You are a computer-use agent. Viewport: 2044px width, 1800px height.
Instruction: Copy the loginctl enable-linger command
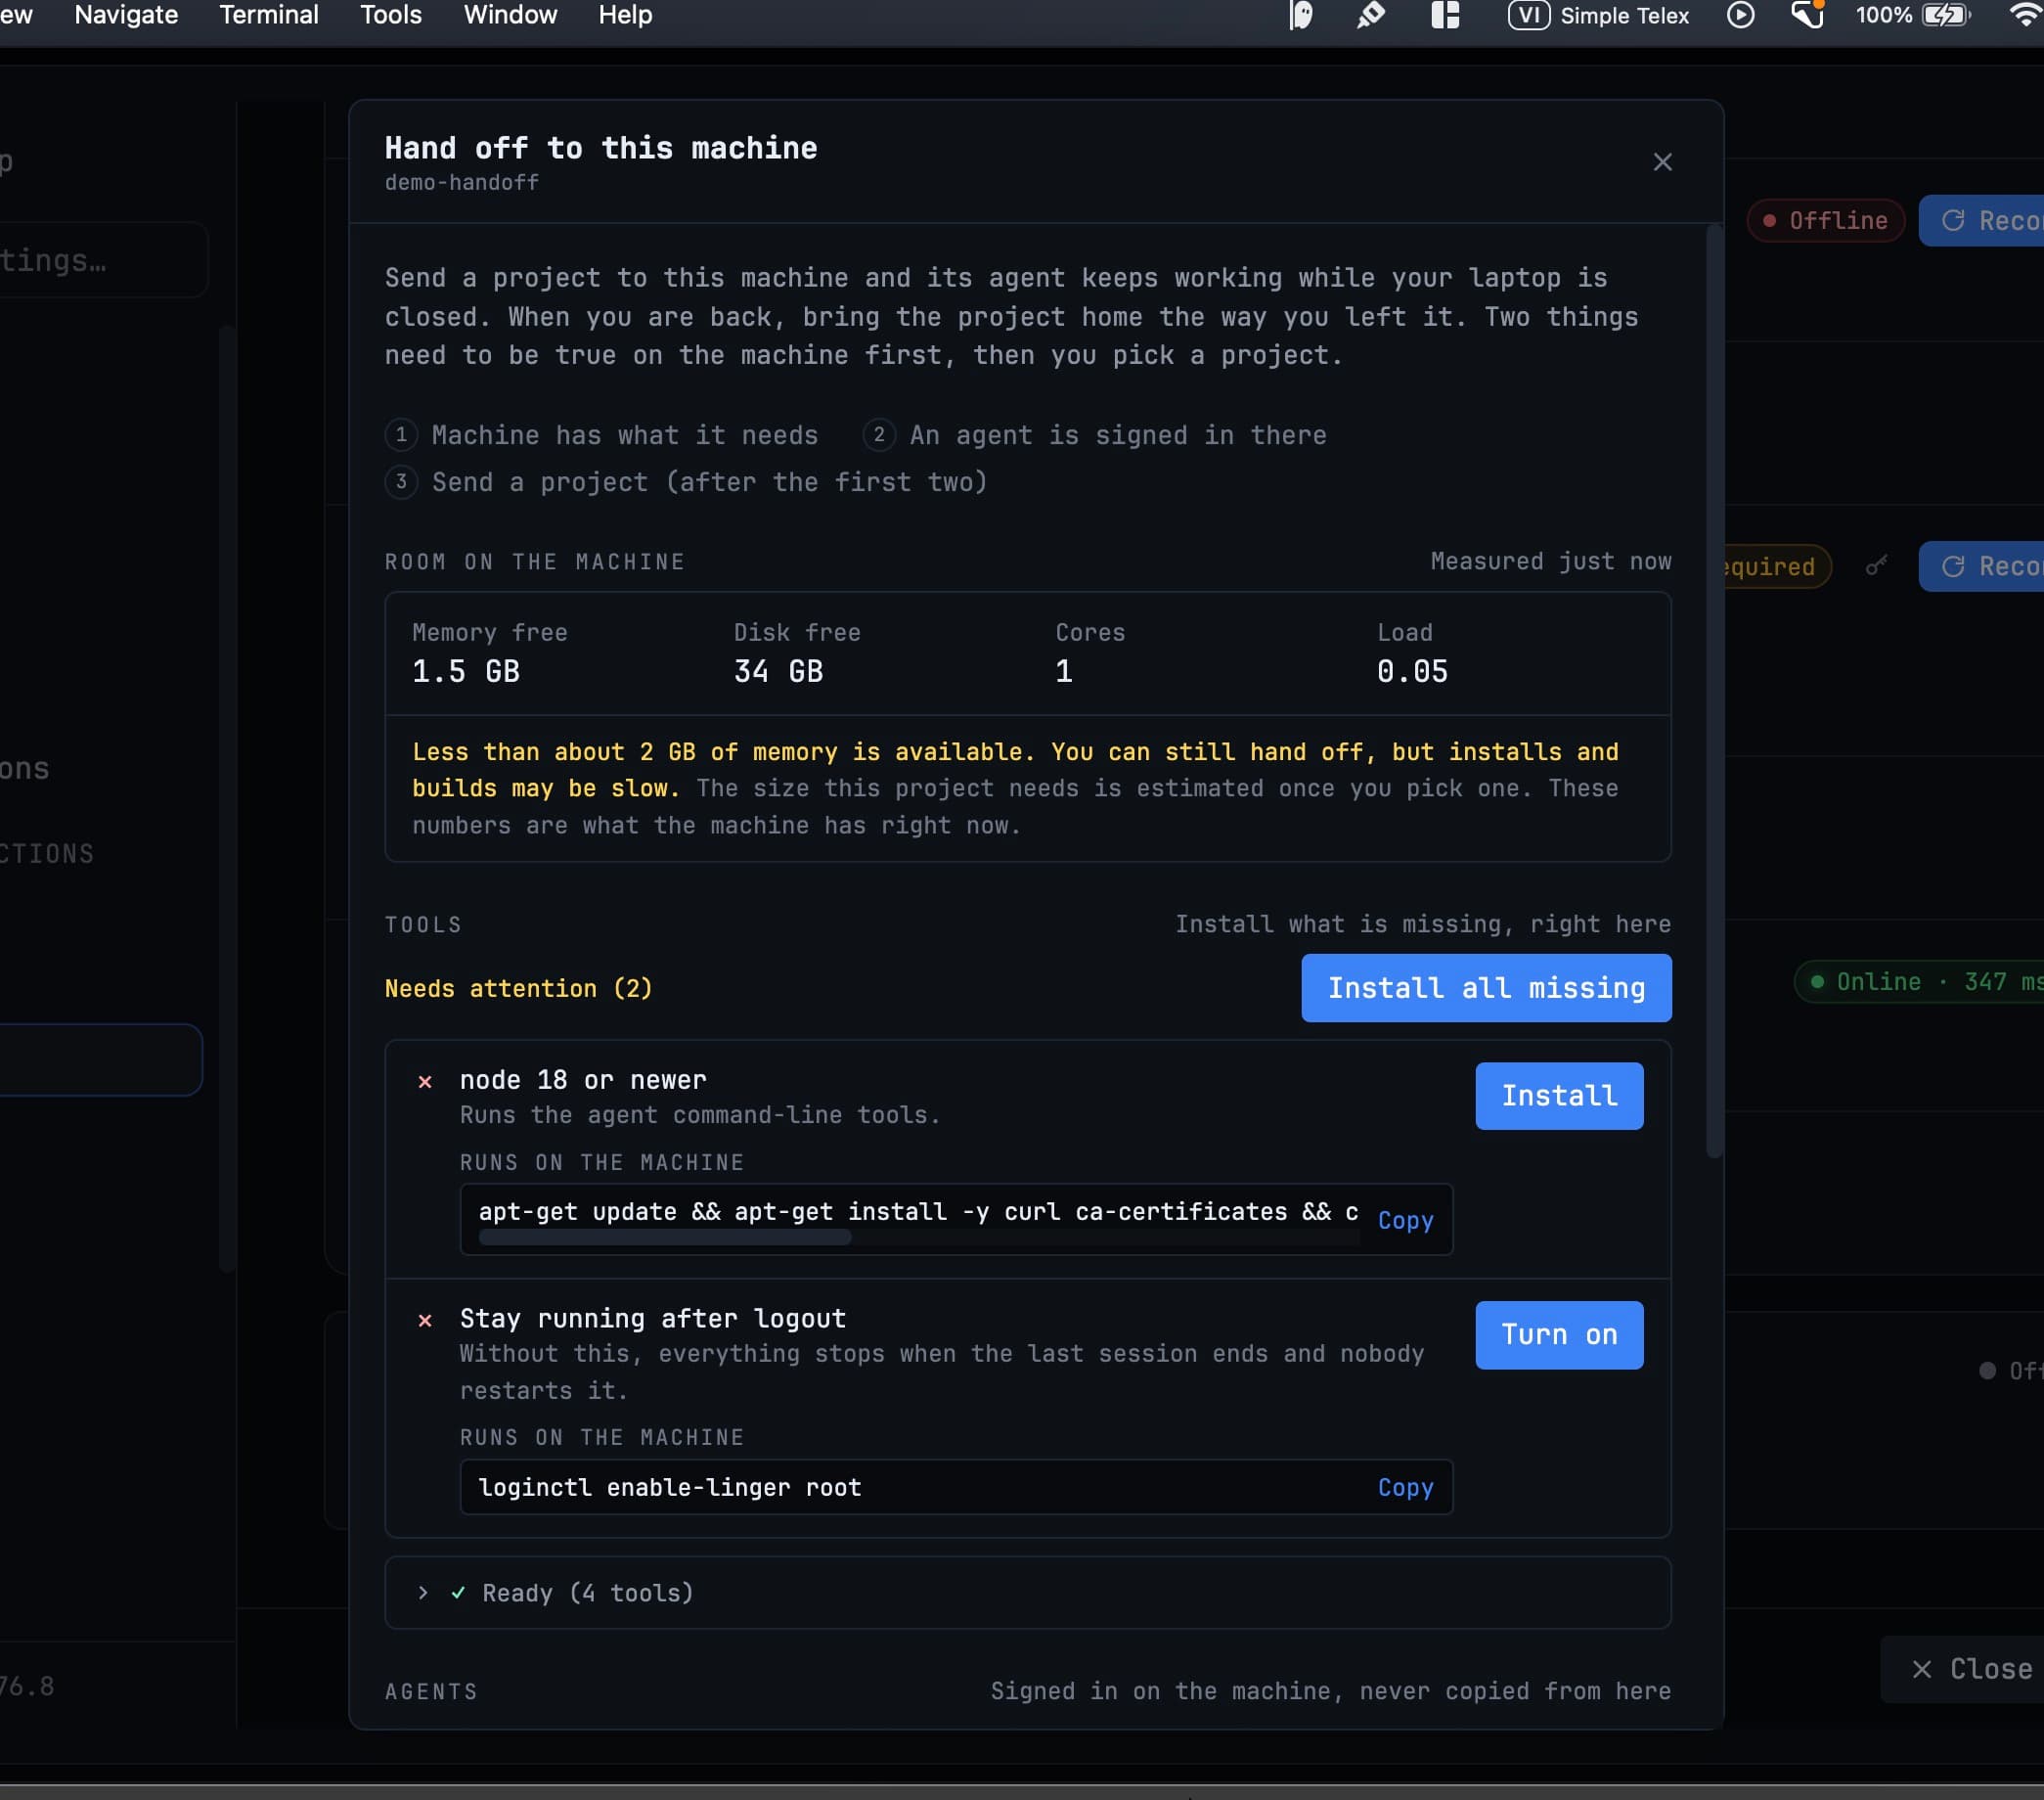coord(1405,1487)
